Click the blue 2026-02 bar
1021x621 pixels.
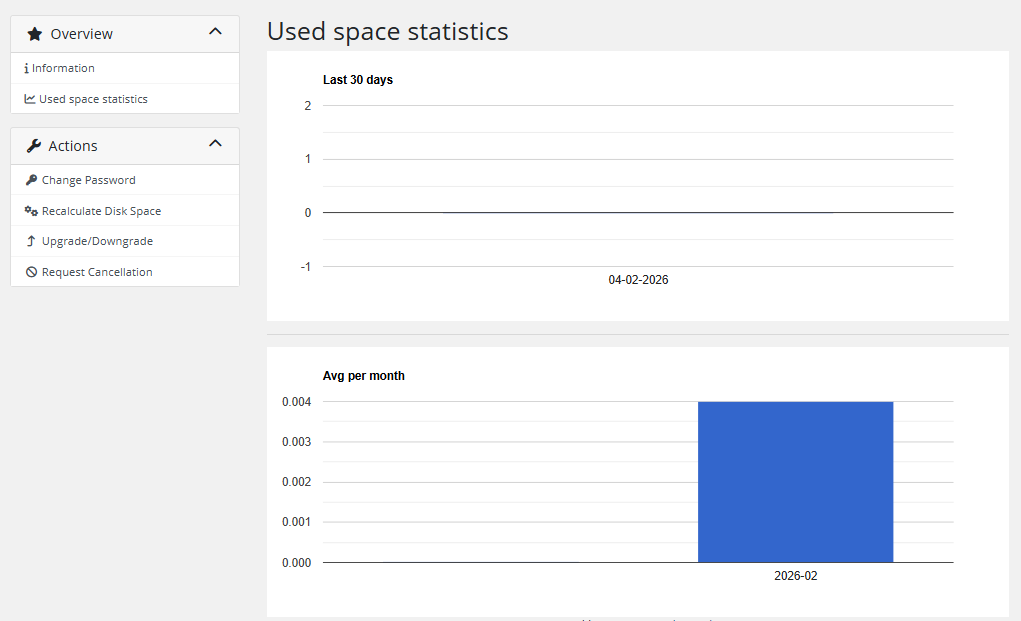click(795, 481)
